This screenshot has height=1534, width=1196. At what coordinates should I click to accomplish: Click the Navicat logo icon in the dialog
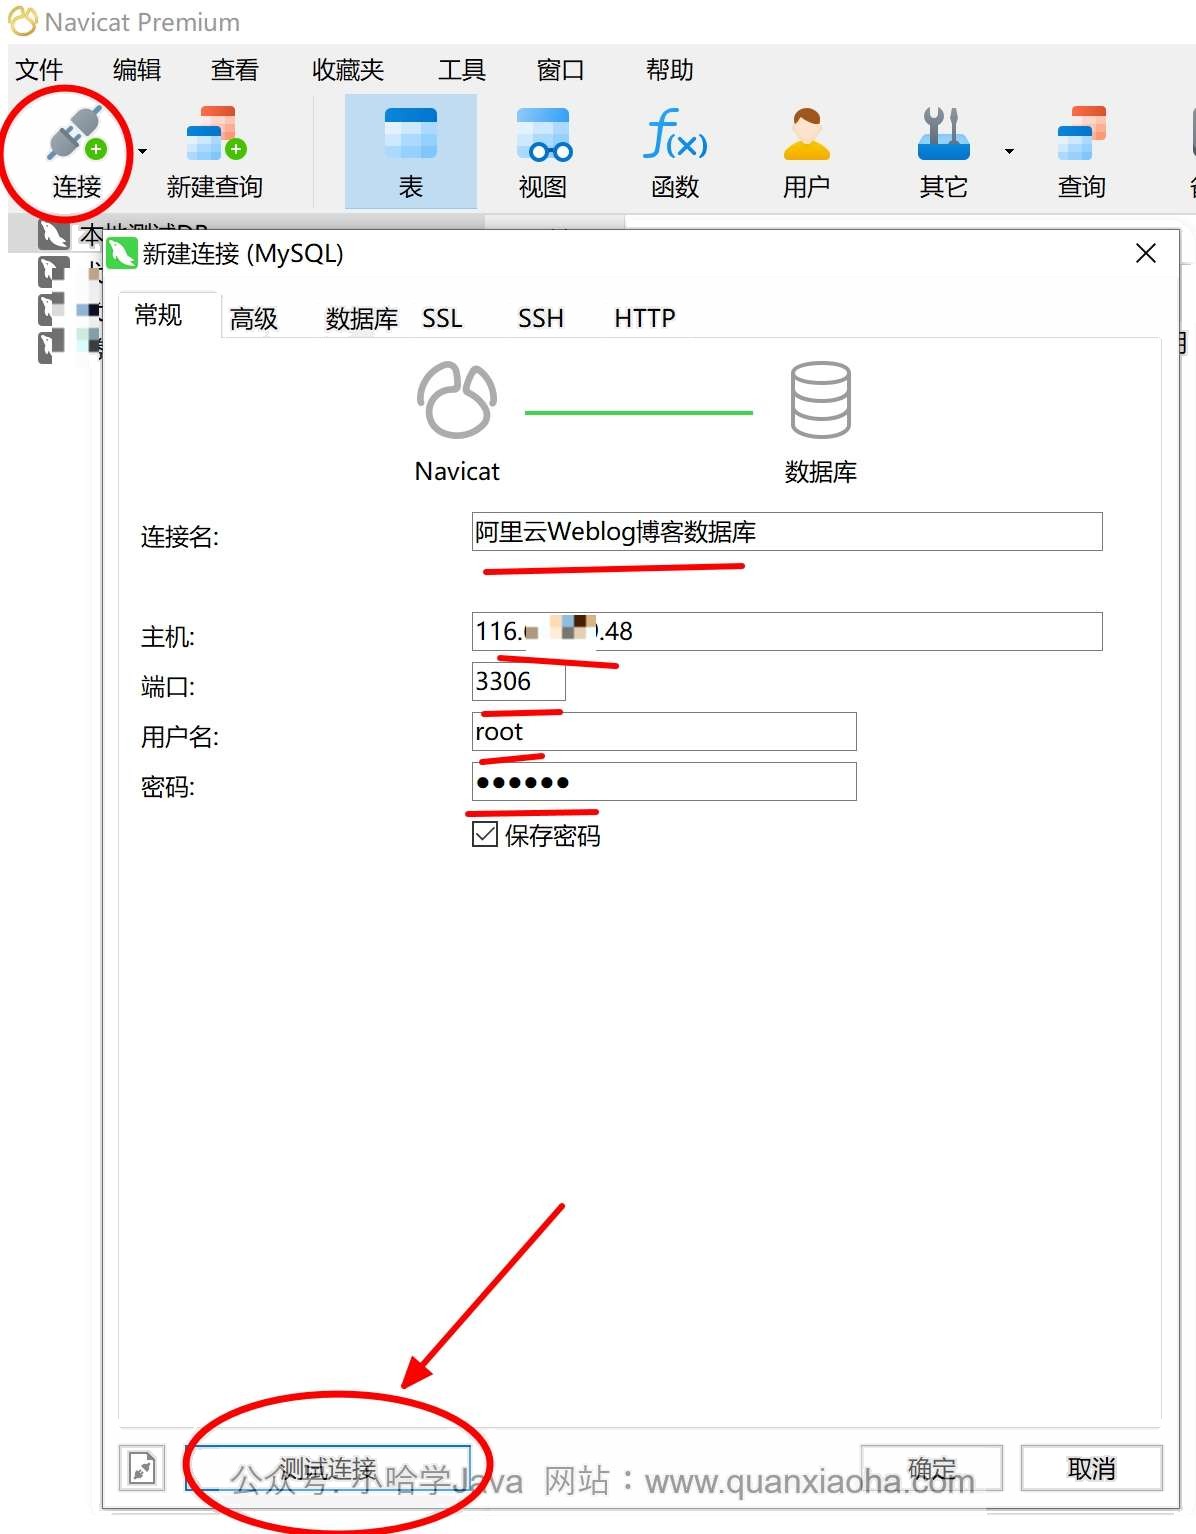(457, 401)
